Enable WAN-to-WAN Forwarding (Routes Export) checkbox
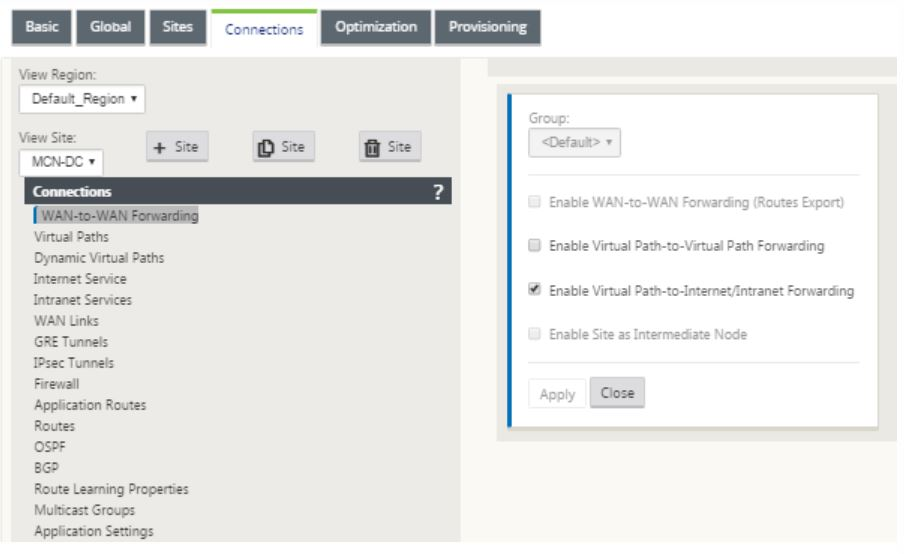904x554 pixels. (534, 202)
